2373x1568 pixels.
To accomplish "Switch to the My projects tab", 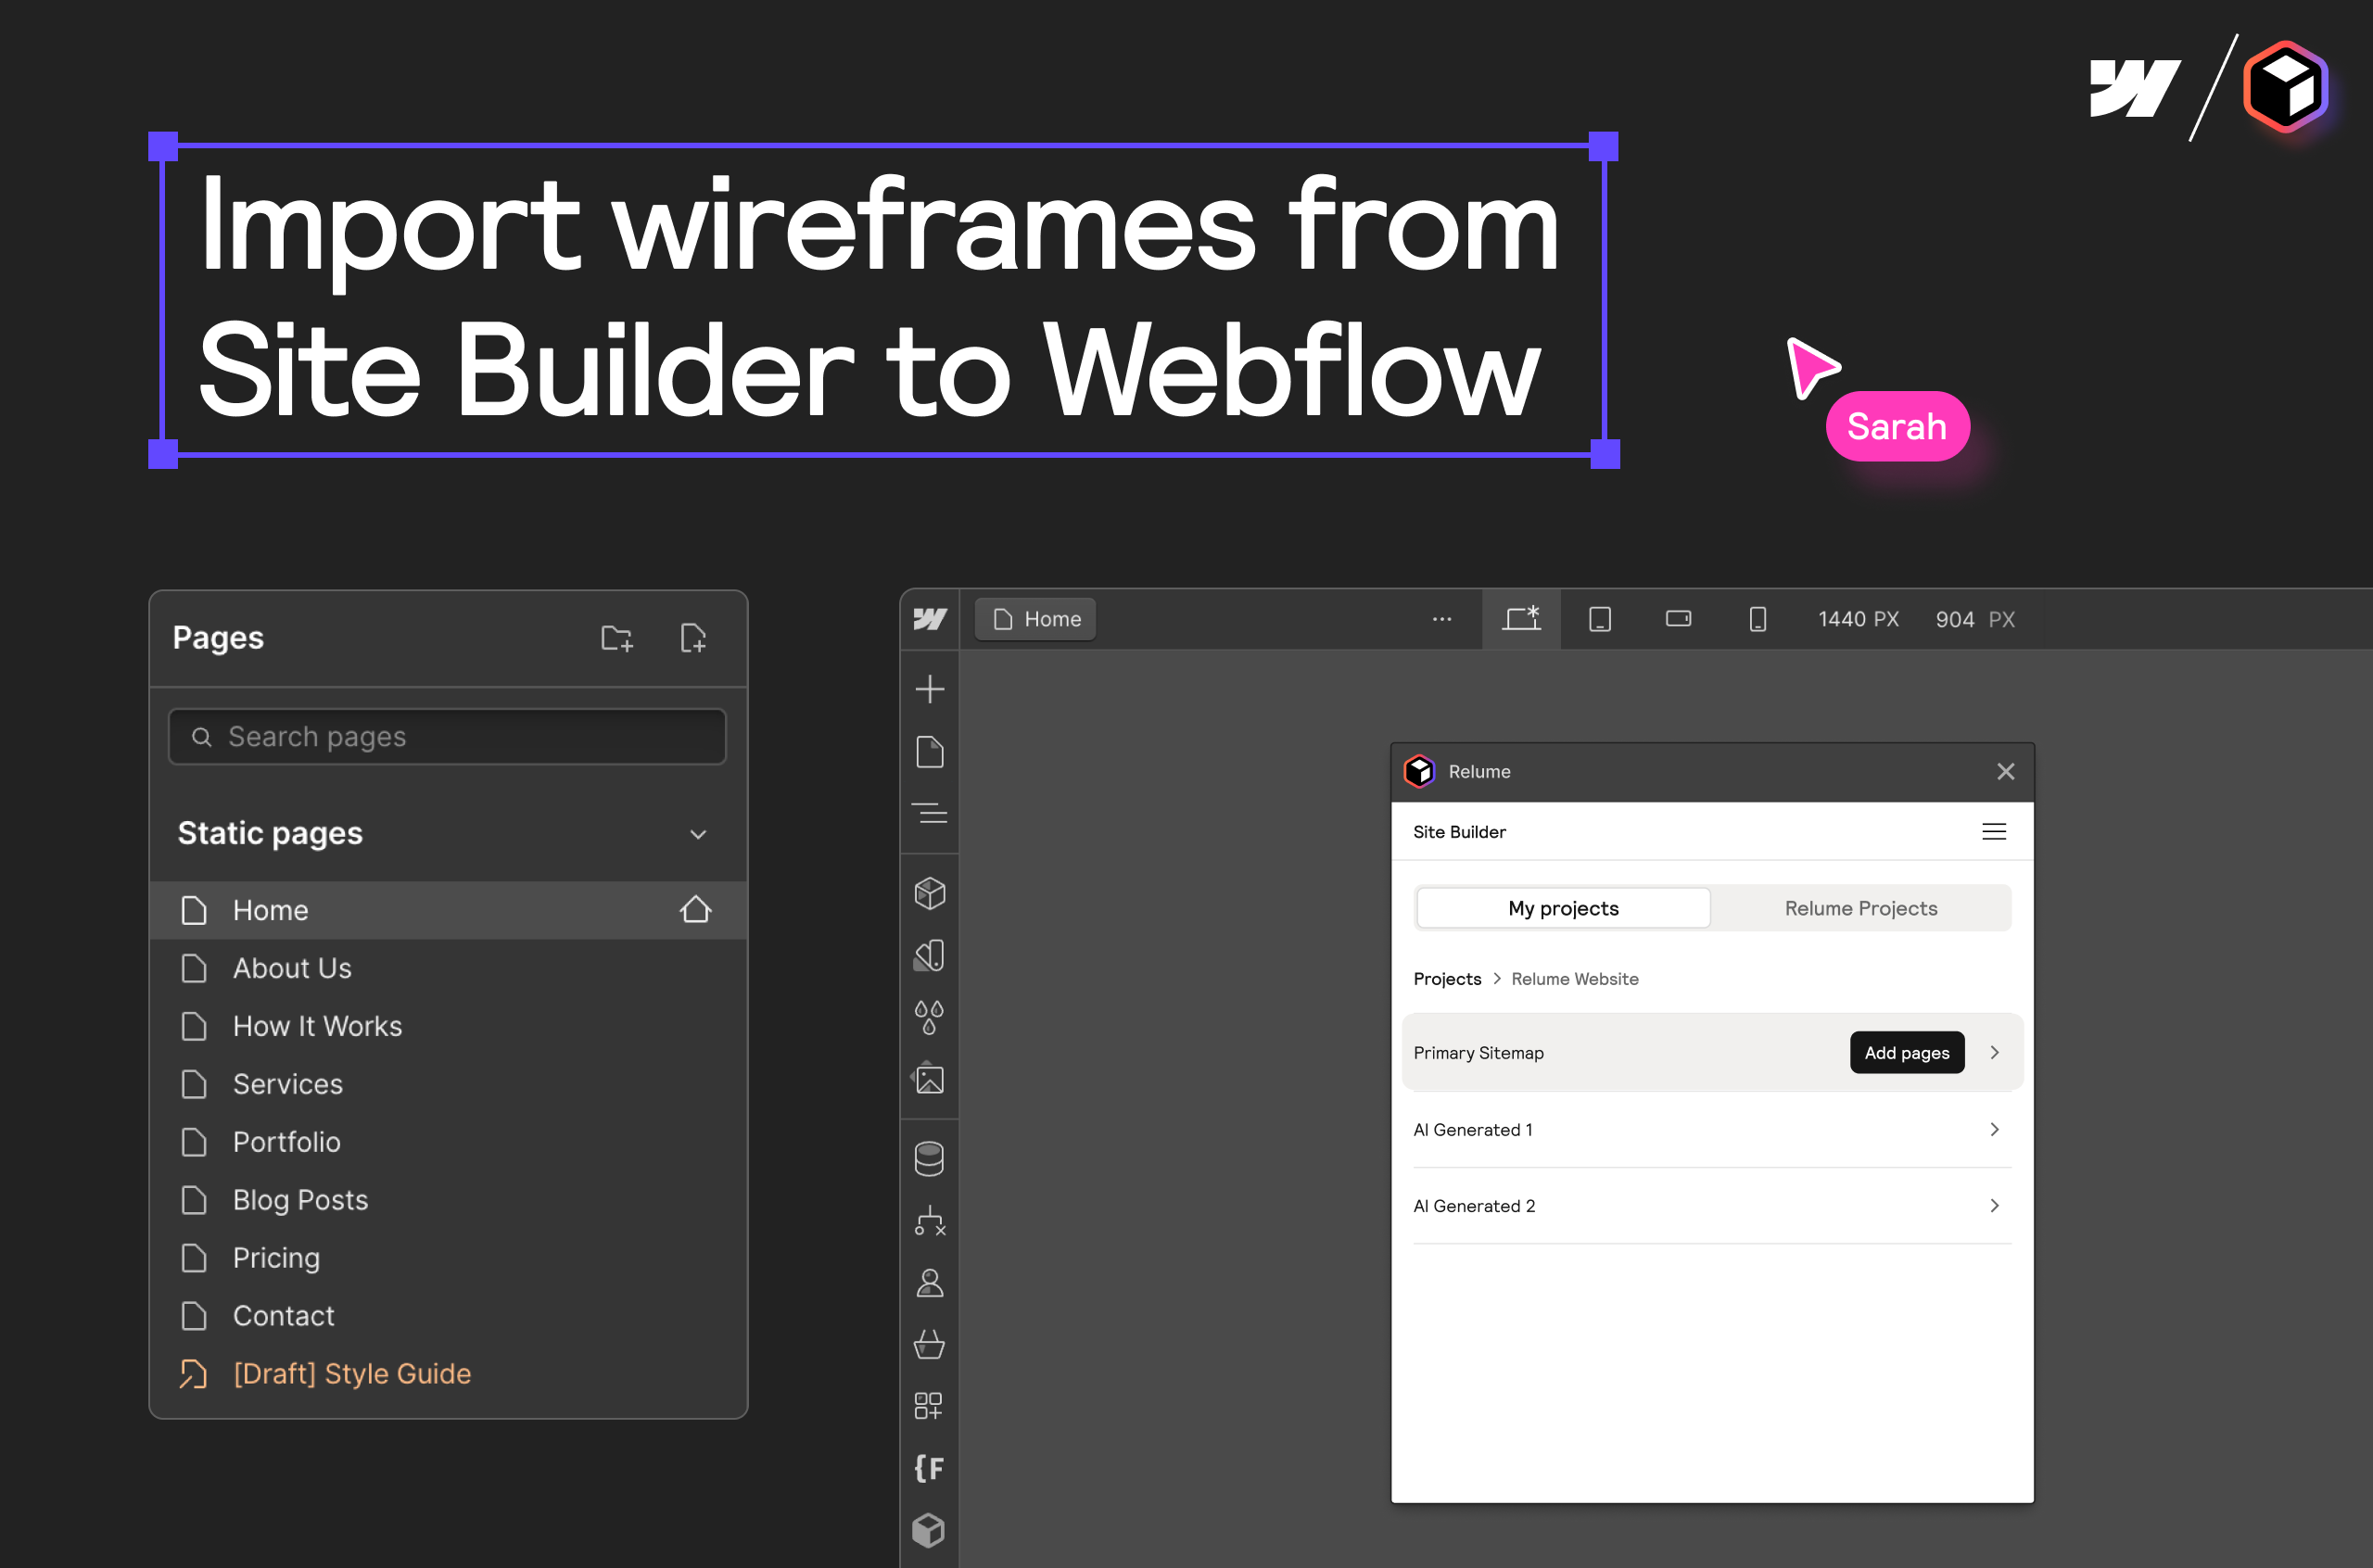I will tap(1563, 908).
